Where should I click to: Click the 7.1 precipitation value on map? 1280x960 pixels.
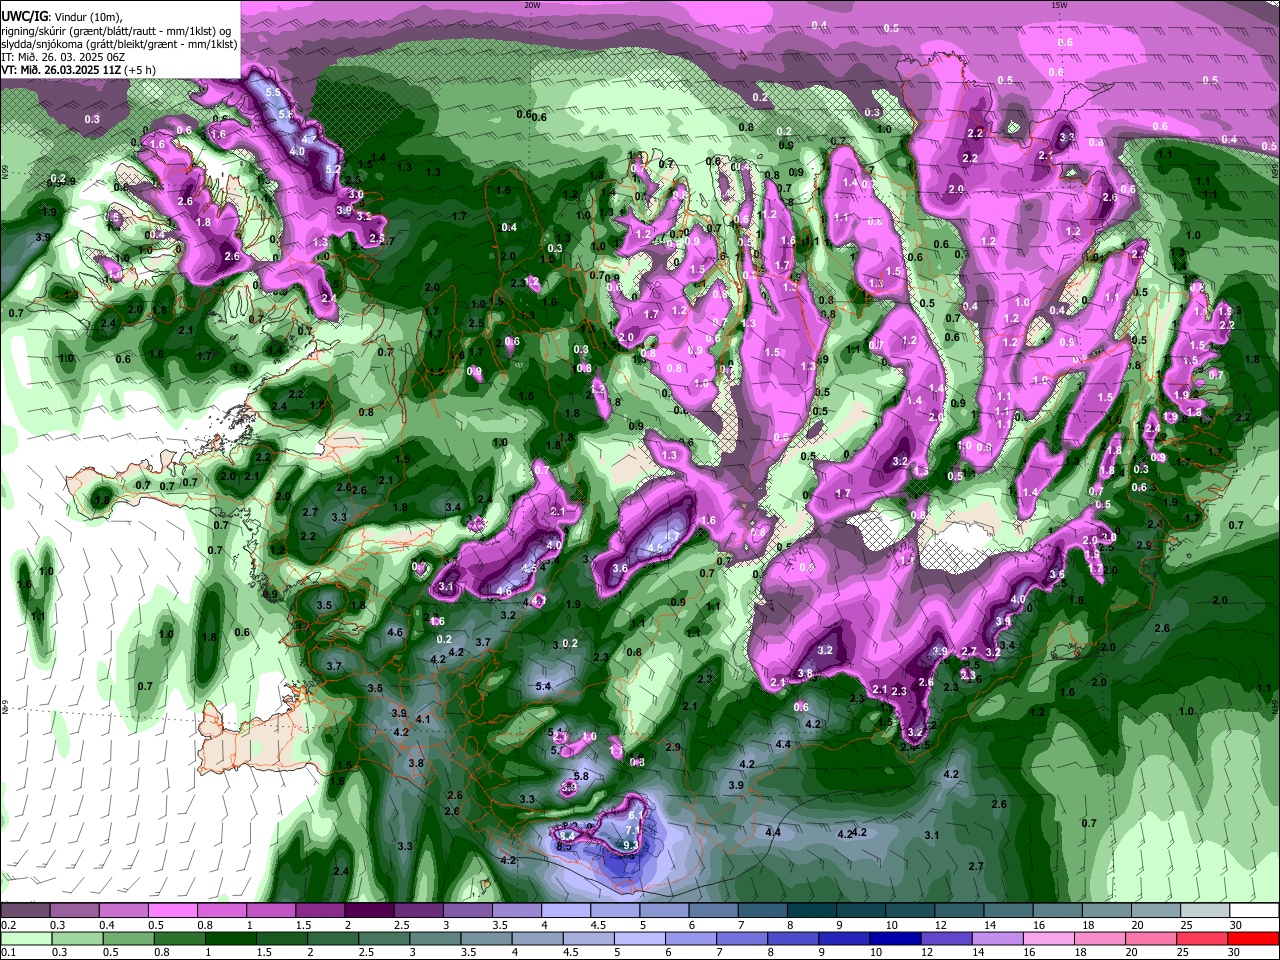click(x=632, y=831)
